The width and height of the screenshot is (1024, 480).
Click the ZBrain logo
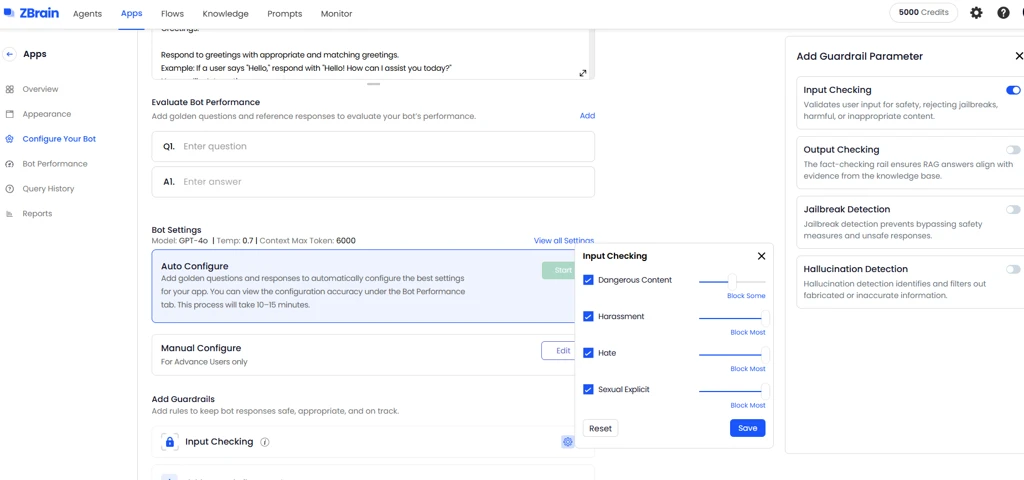[29, 13]
